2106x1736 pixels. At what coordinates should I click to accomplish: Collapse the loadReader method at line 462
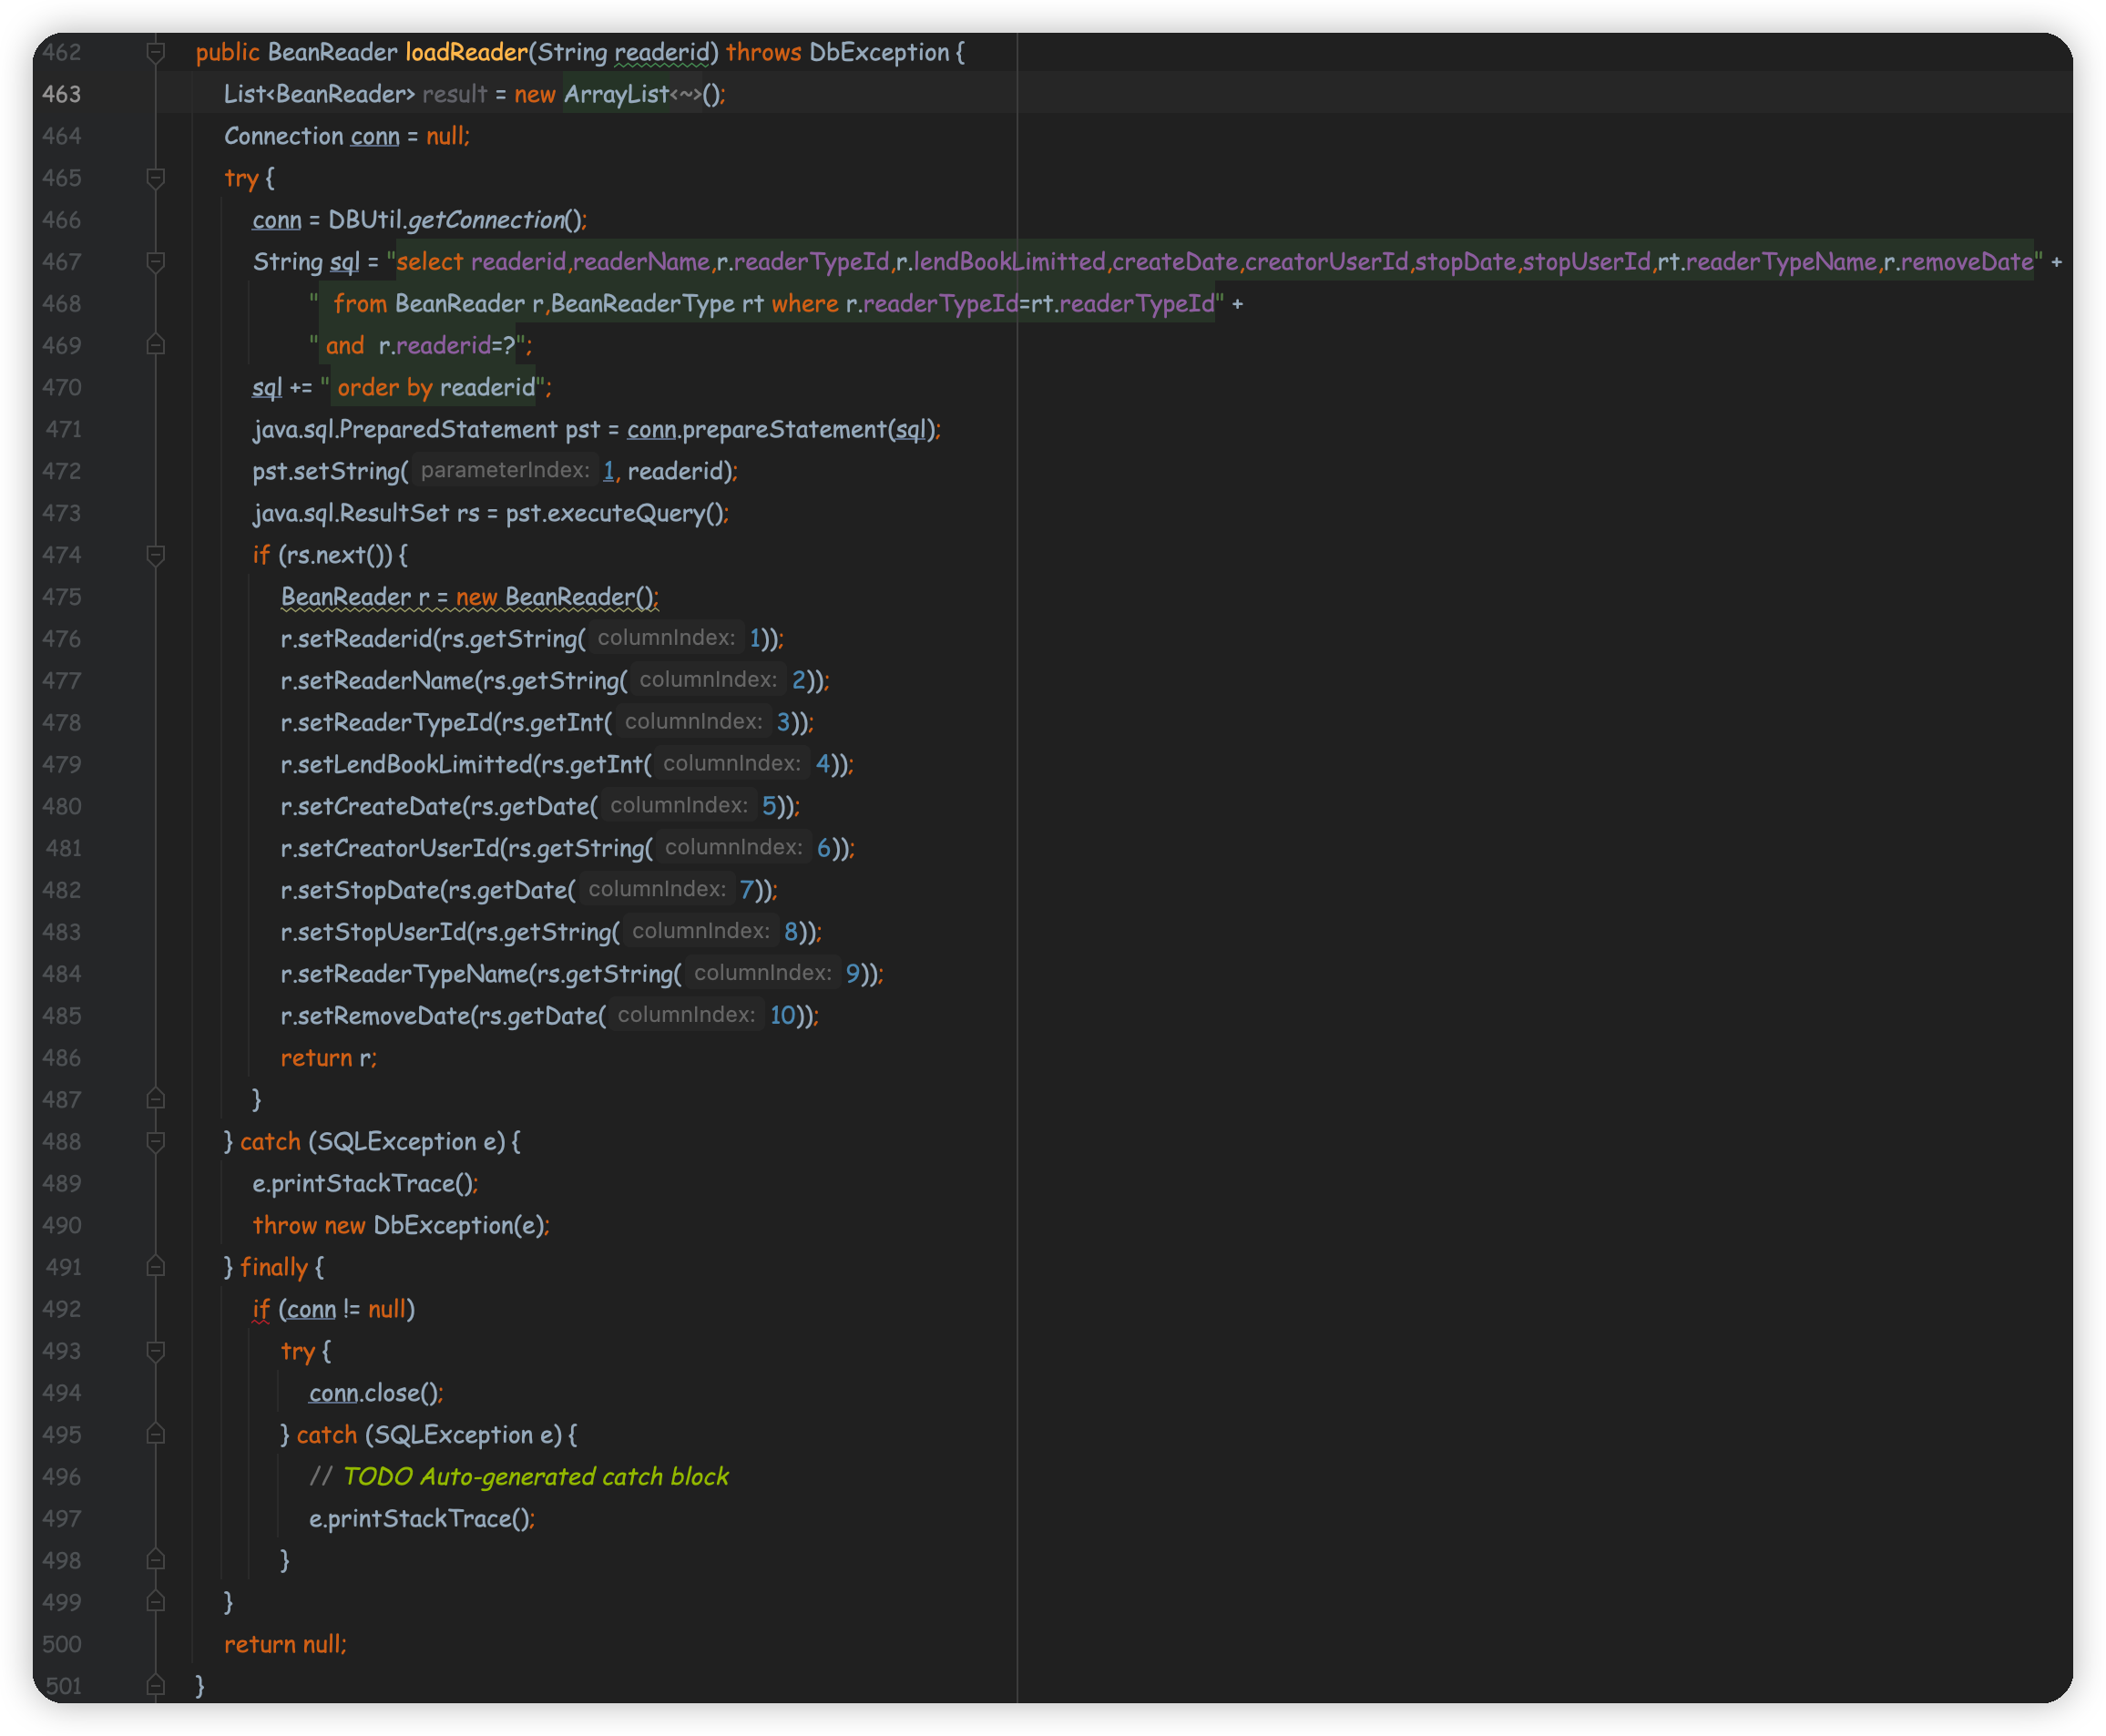coord(156,52)
